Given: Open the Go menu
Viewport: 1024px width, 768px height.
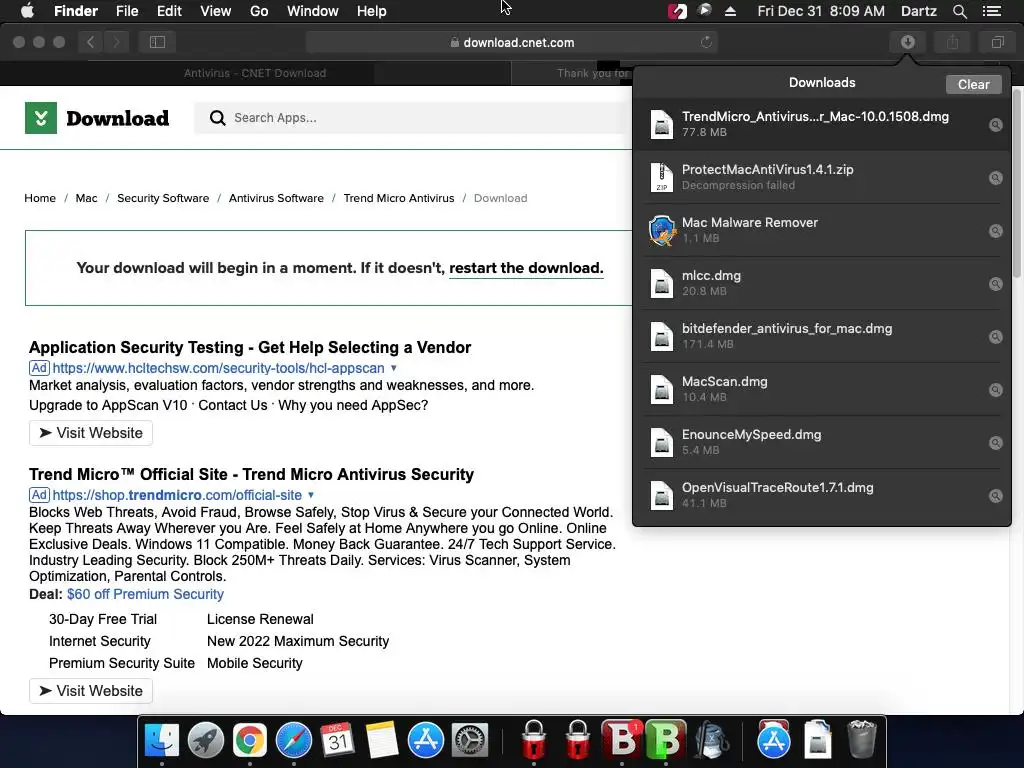Looking at the screenshot, I should (259, 11).
